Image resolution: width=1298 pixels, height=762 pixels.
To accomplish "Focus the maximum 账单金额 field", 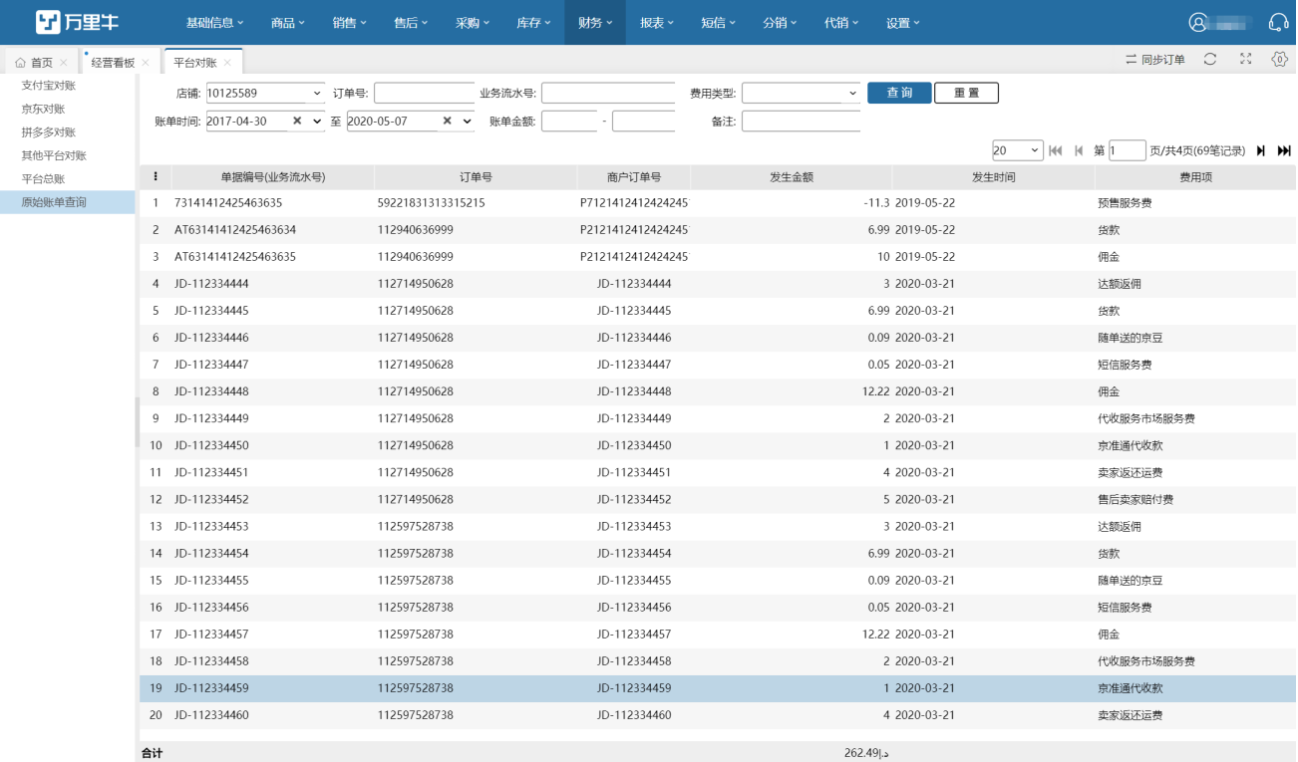I will (x=643, y=121).
